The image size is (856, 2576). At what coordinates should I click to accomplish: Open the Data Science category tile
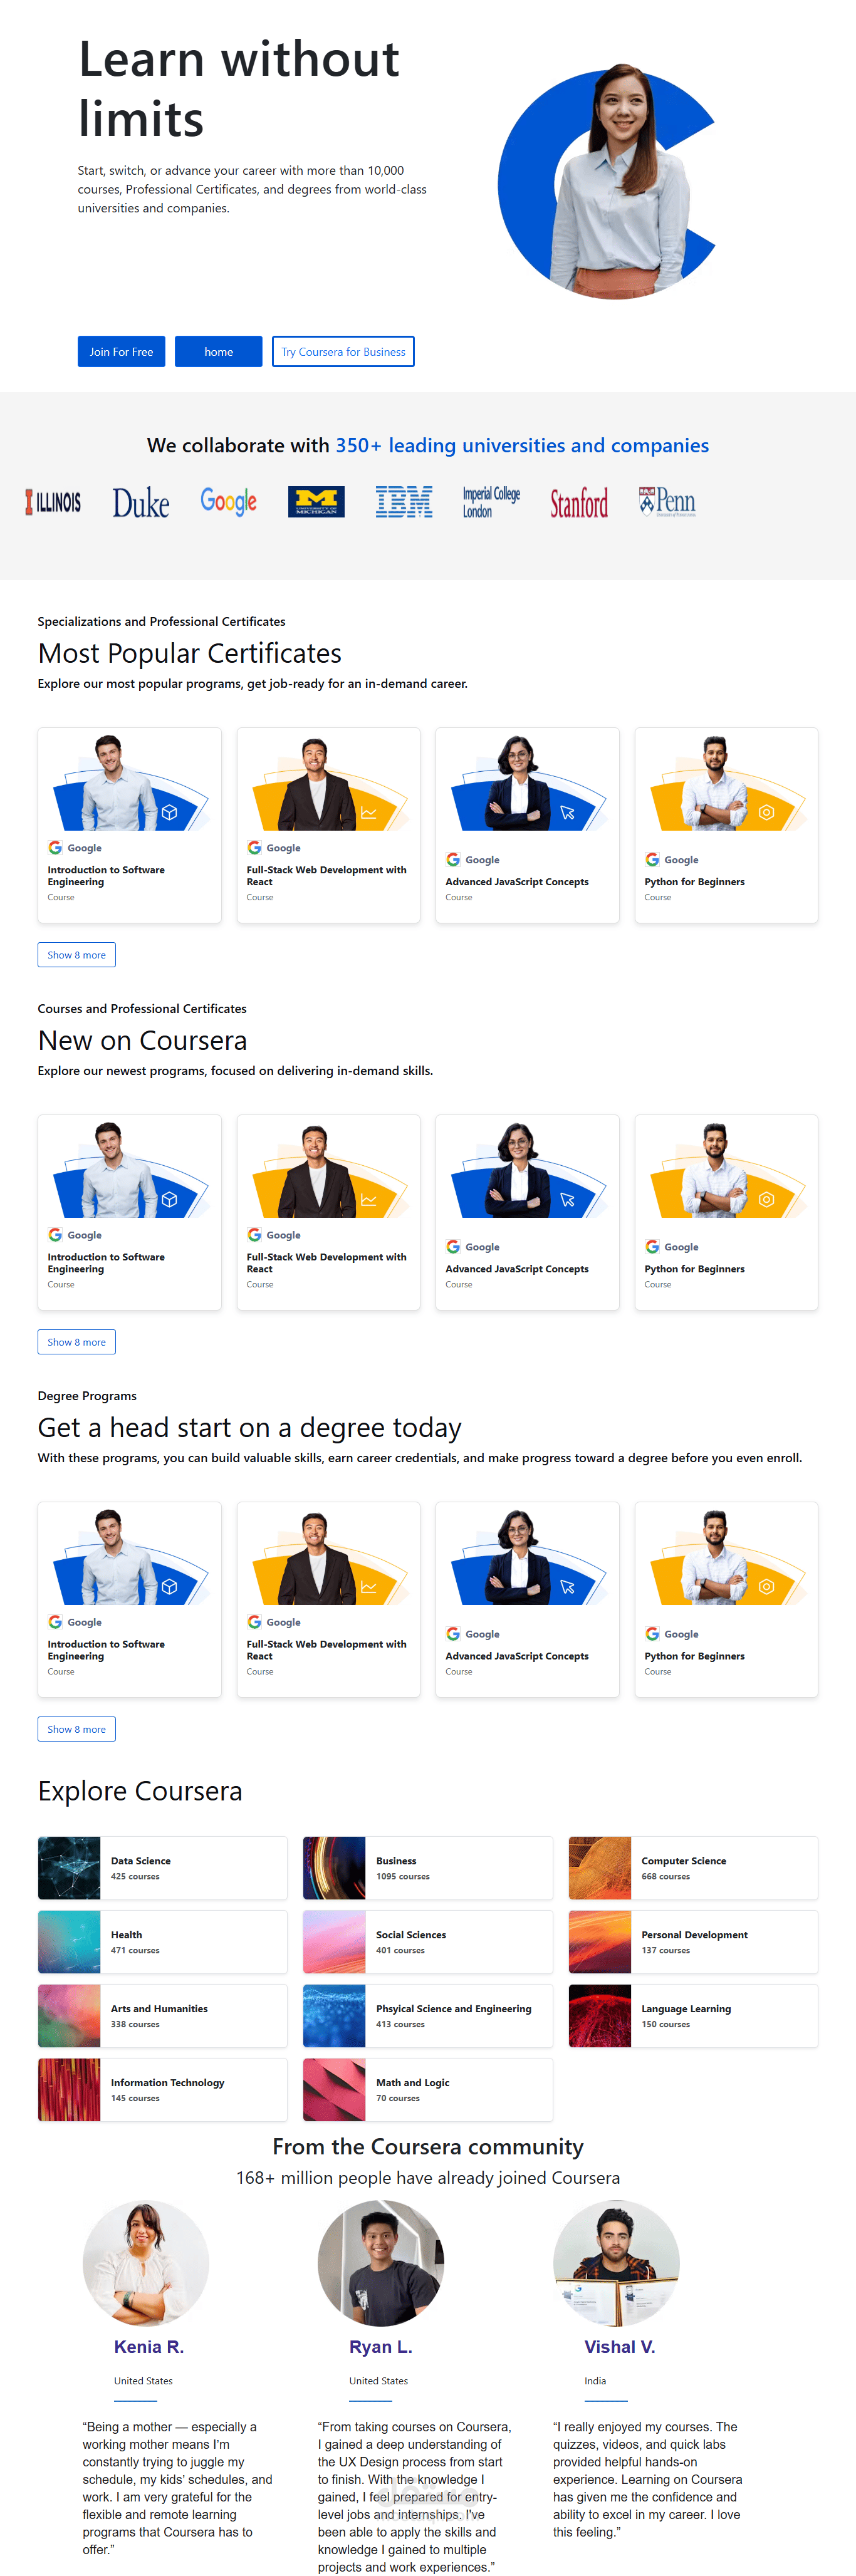163,1868
